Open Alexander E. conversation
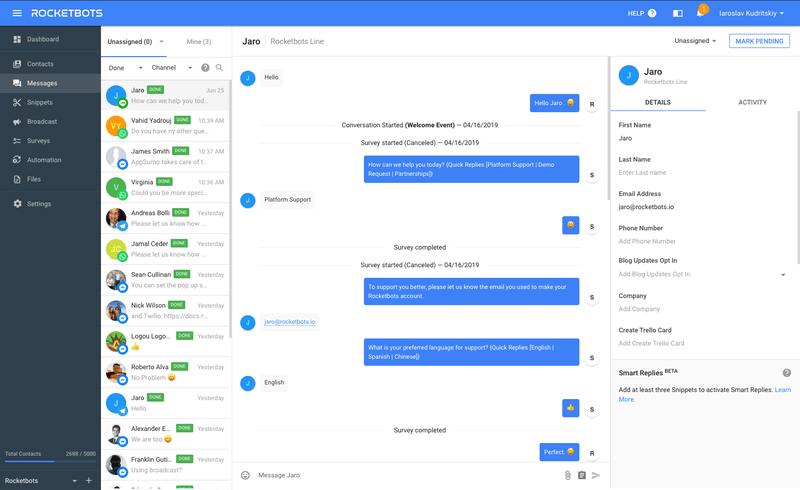The image size is (800, 490). click(166, 434)
